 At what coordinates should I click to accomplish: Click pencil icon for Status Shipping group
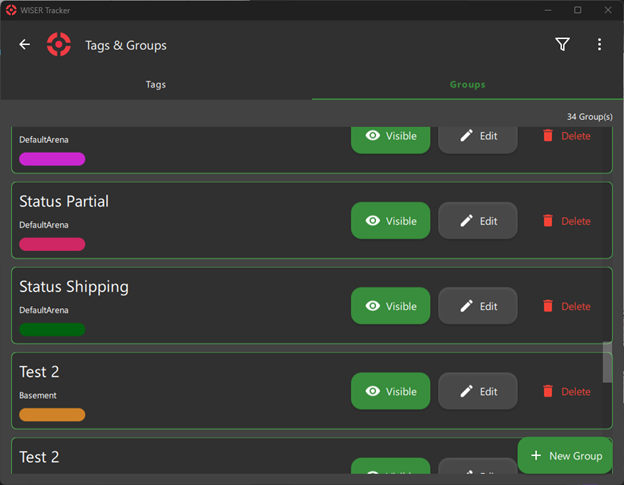(466, 306)
